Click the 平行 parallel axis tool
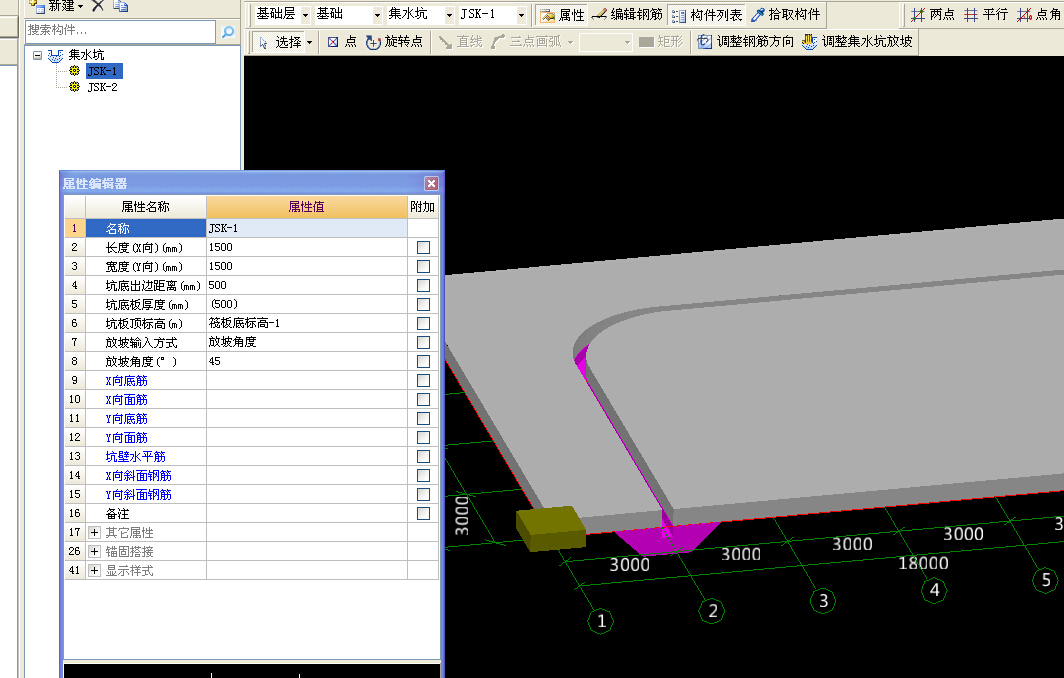Viewport: 1064px width, 678px height. (x=986, y=15)
